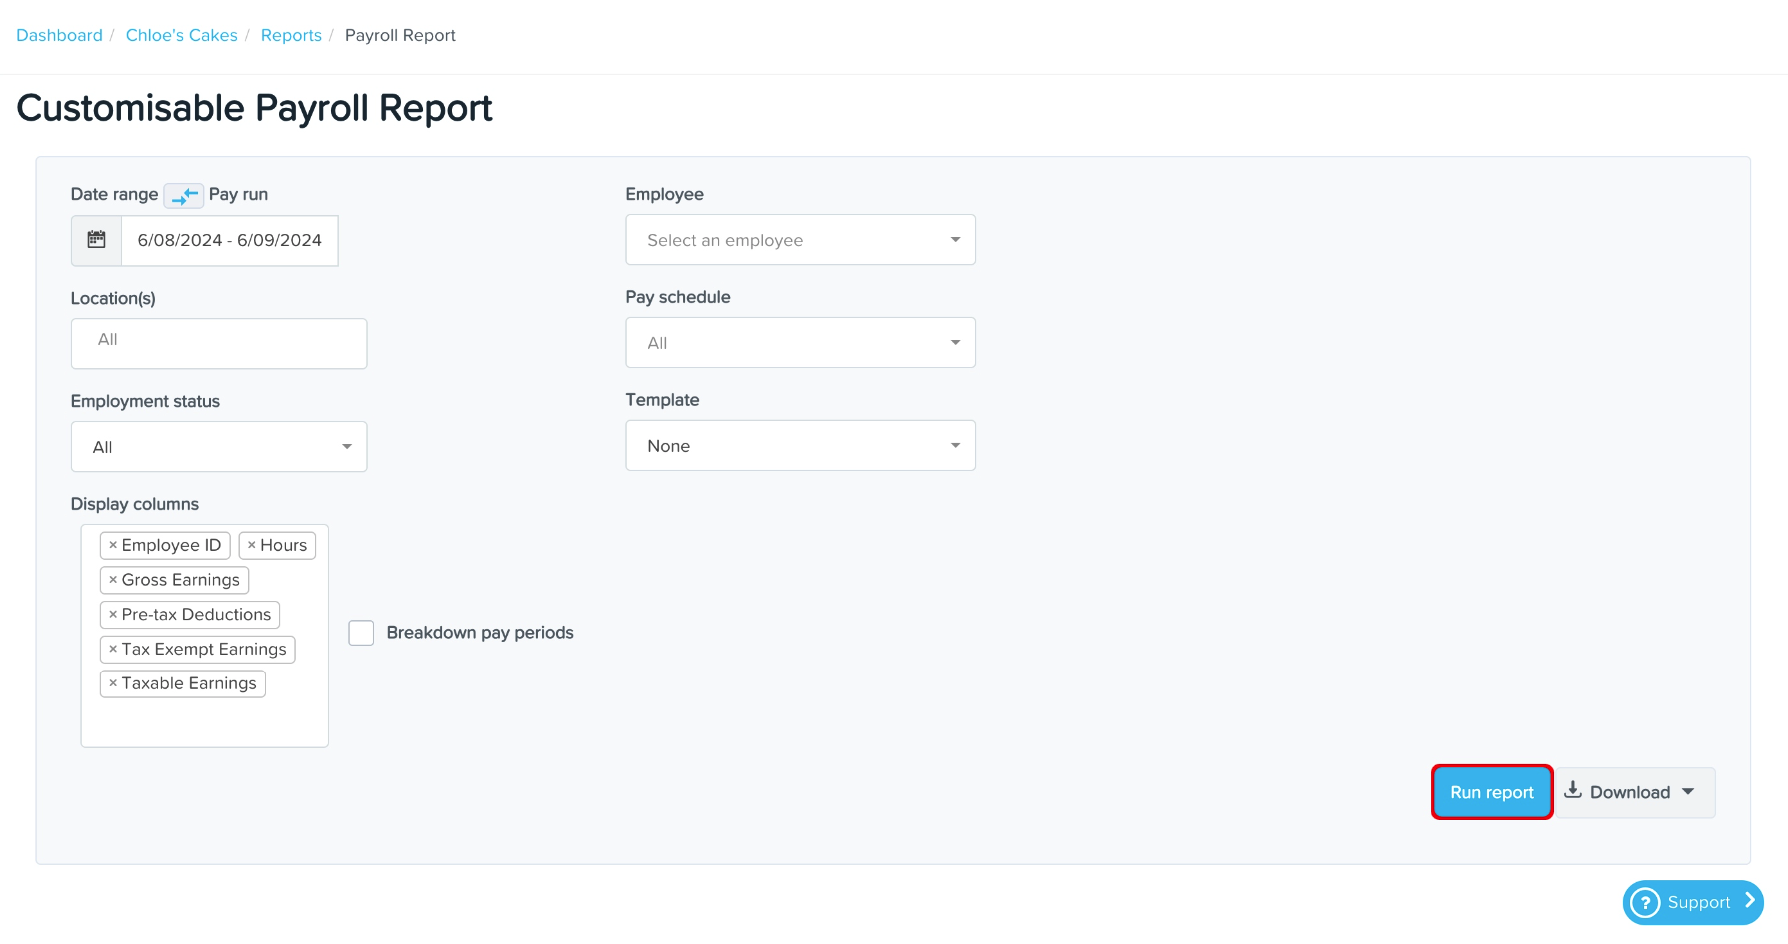Enable the Breakdown pay periods checkbox
Viewport: 1788px width, 944px height.
361,633
